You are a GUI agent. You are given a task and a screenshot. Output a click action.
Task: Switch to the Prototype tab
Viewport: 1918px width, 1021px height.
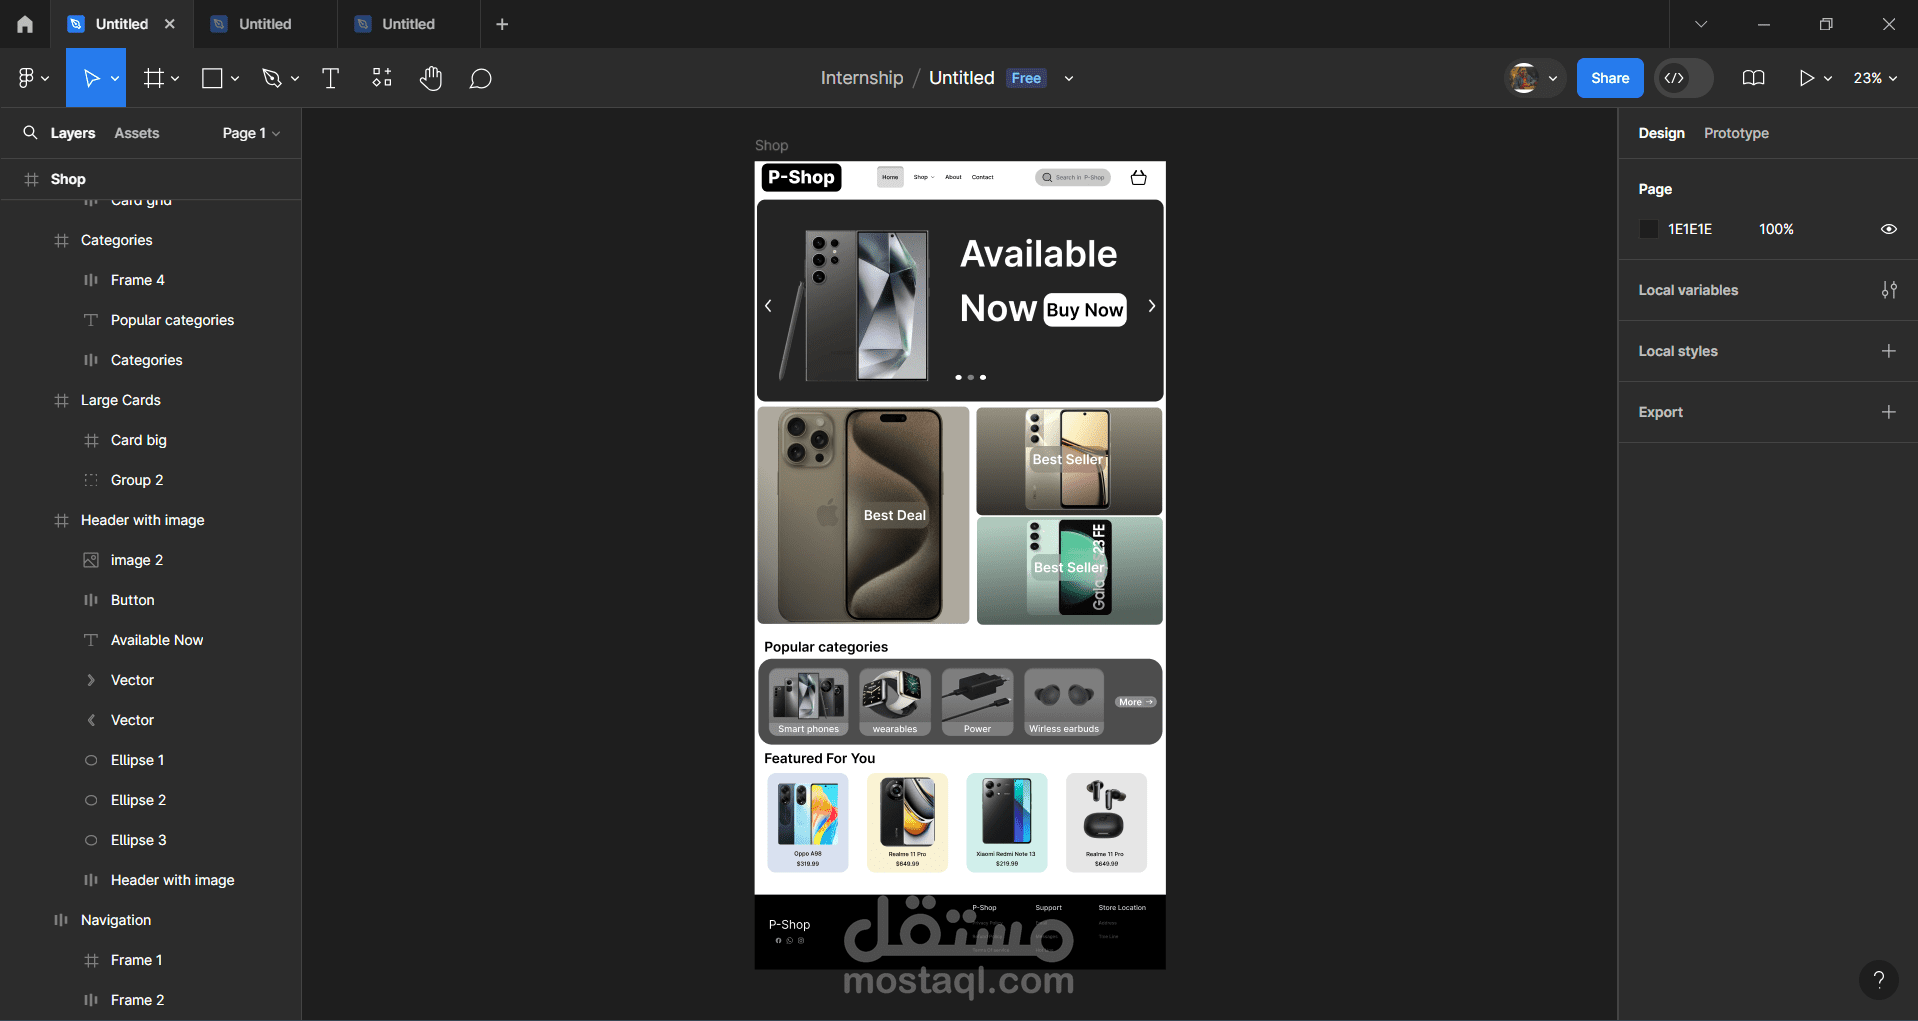point(1736,133)
